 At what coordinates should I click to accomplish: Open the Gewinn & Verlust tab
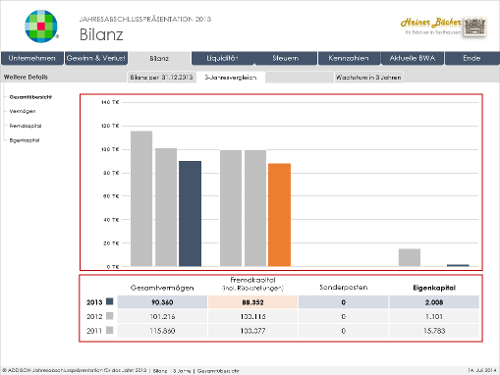96,58
